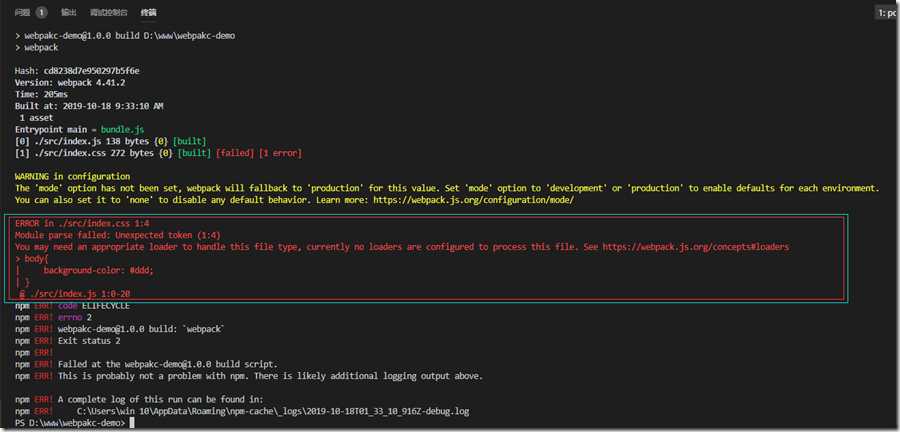Click the problems count badge showing 1
The width and height of the screenshot is (900, 432).
point(41,12)
